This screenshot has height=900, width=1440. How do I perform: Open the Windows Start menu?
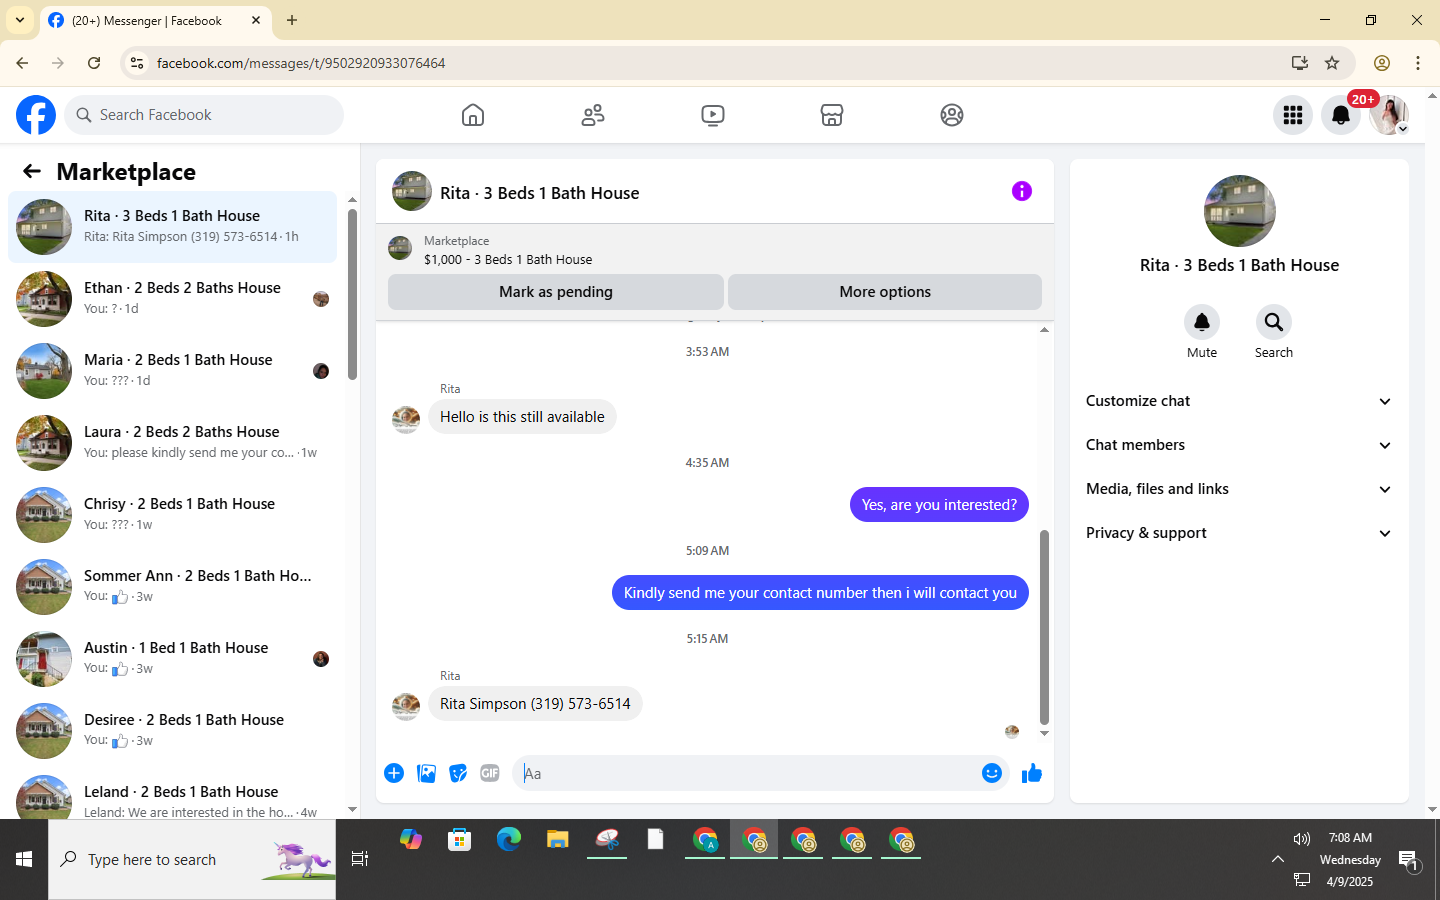click(x=24, y=859)
